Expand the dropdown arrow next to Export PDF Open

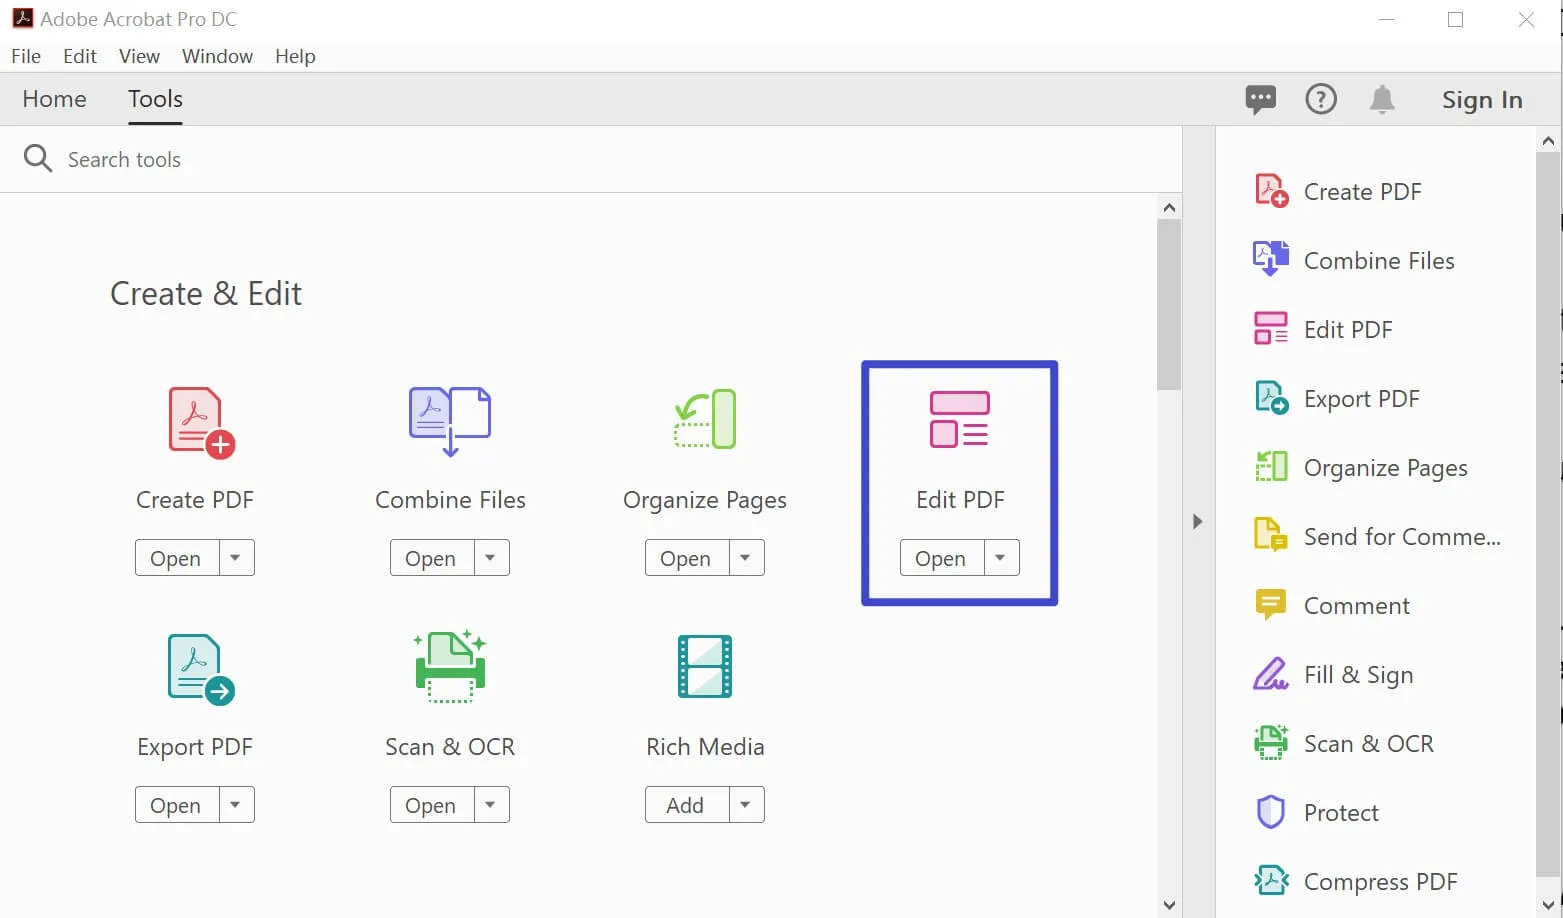236,805
